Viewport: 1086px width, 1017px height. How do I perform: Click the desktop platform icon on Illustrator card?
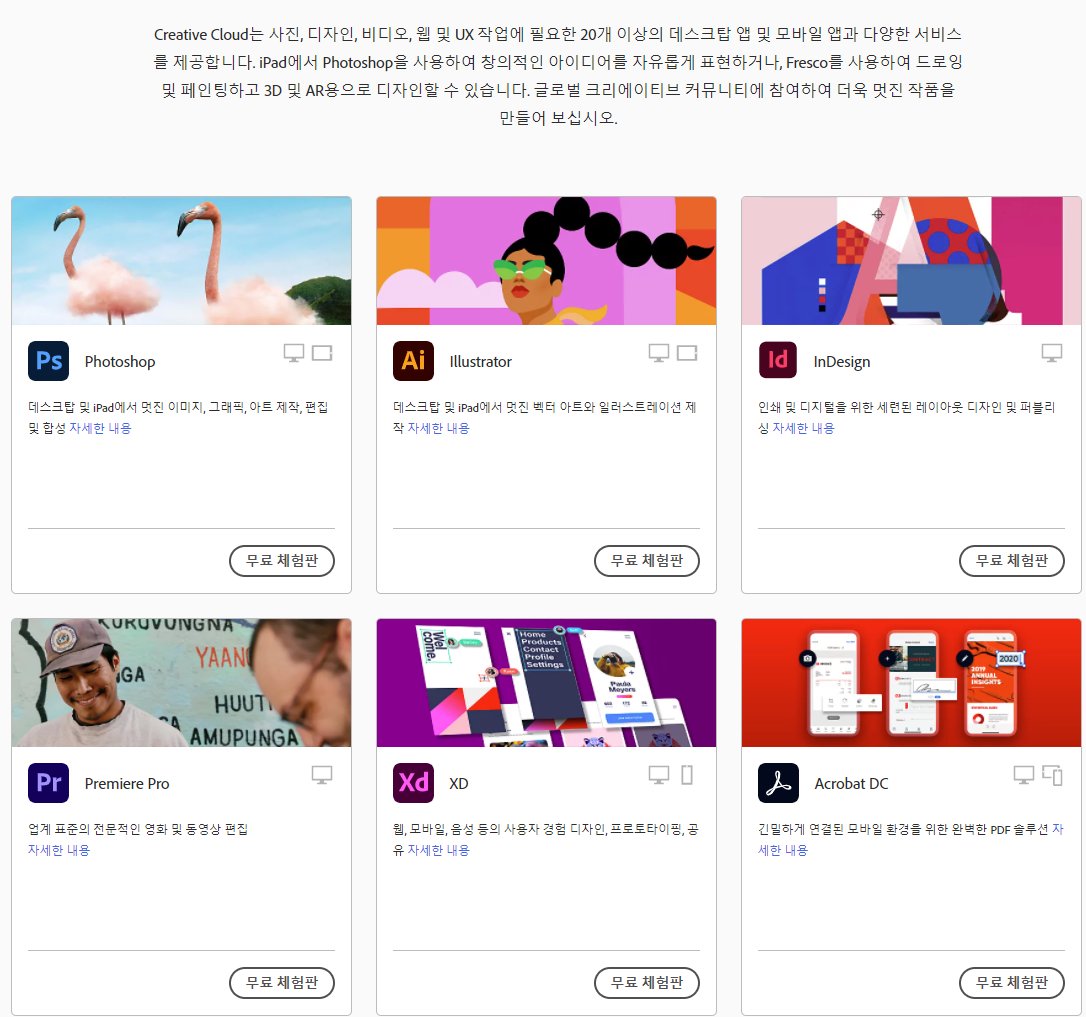tap(659, 353)
